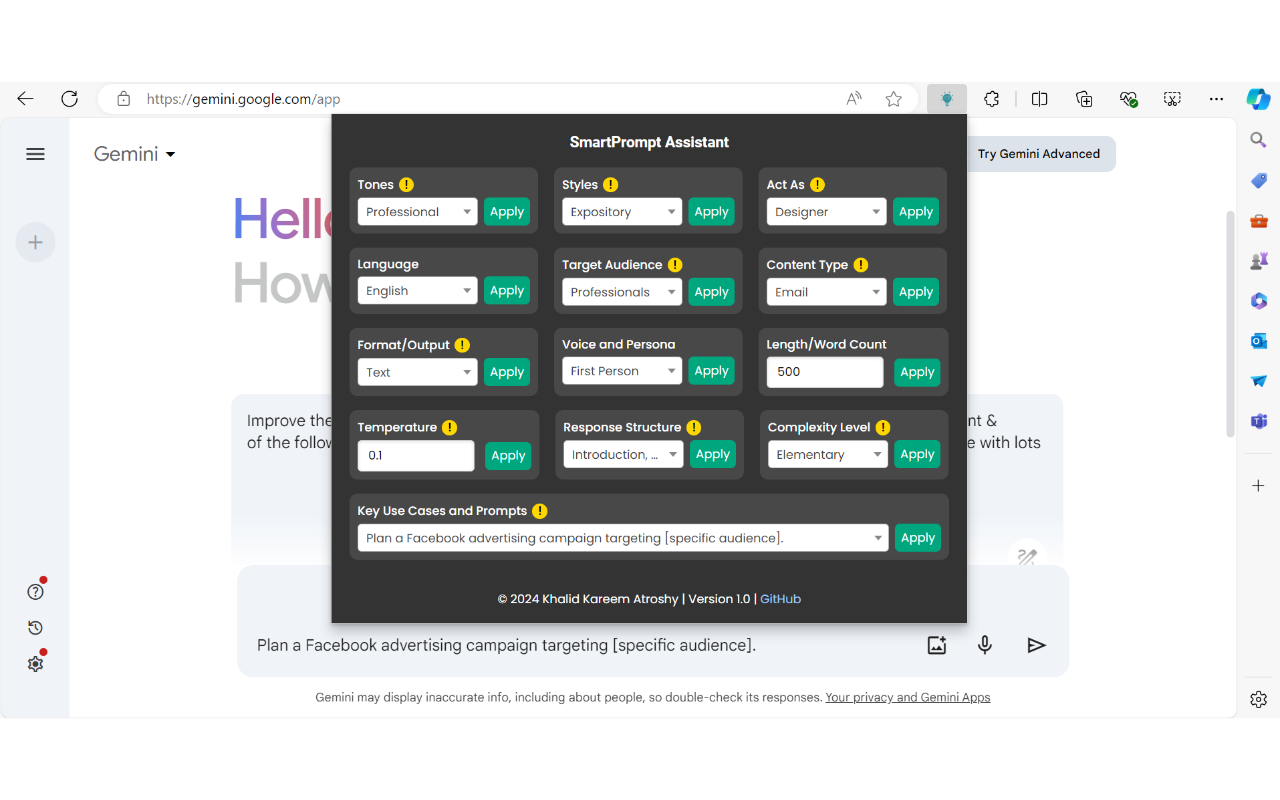
Task: Open the Tones dropdown showing Professional
Action: 418,212
